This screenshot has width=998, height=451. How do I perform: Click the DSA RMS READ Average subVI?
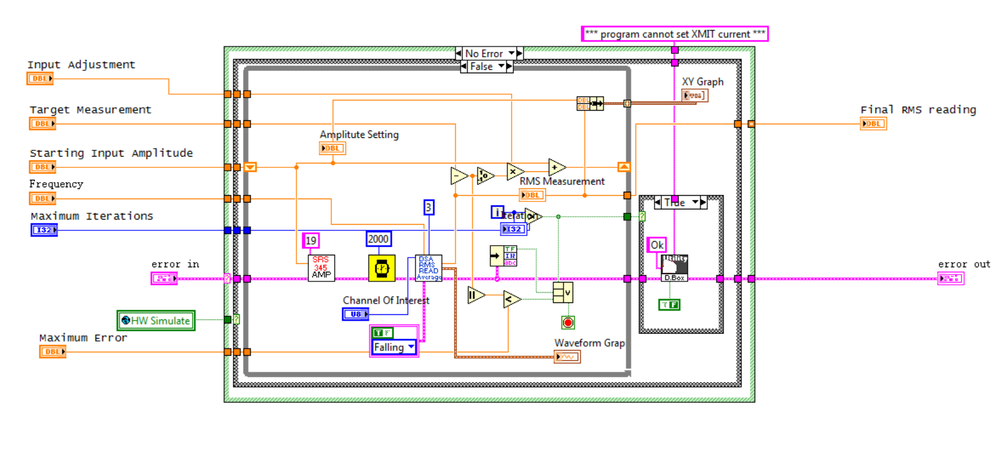(x=428, y=268)
